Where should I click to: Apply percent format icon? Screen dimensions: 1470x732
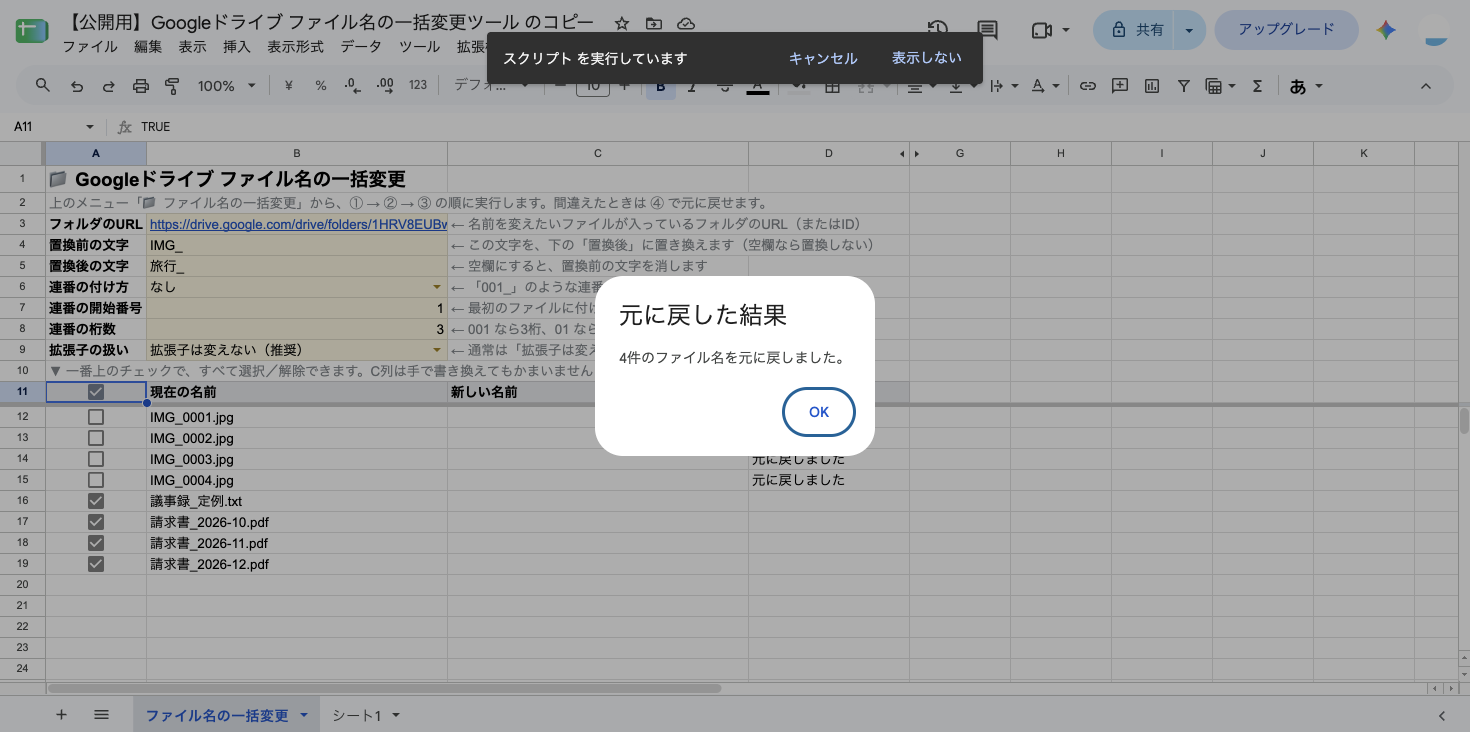pyautogui.click(x=321, y=86)
